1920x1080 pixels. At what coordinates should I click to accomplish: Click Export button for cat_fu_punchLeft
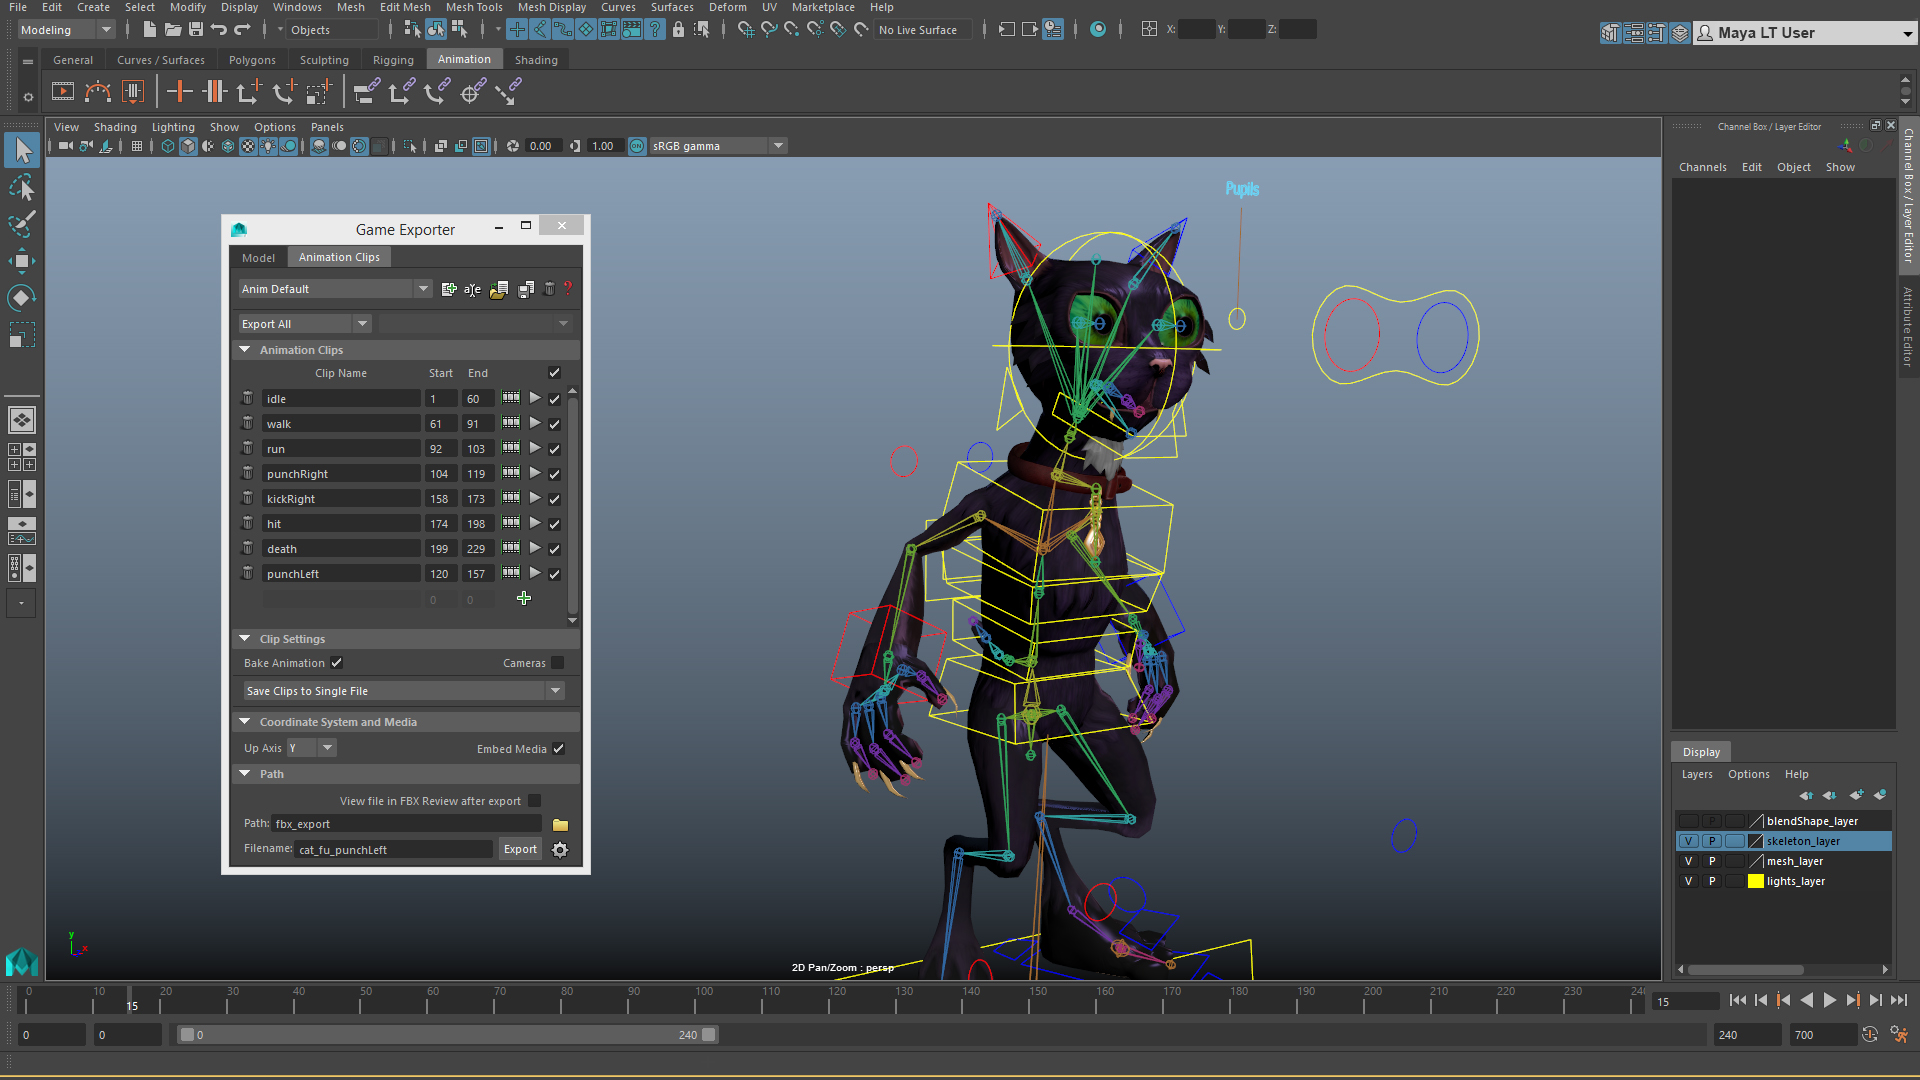521,849
